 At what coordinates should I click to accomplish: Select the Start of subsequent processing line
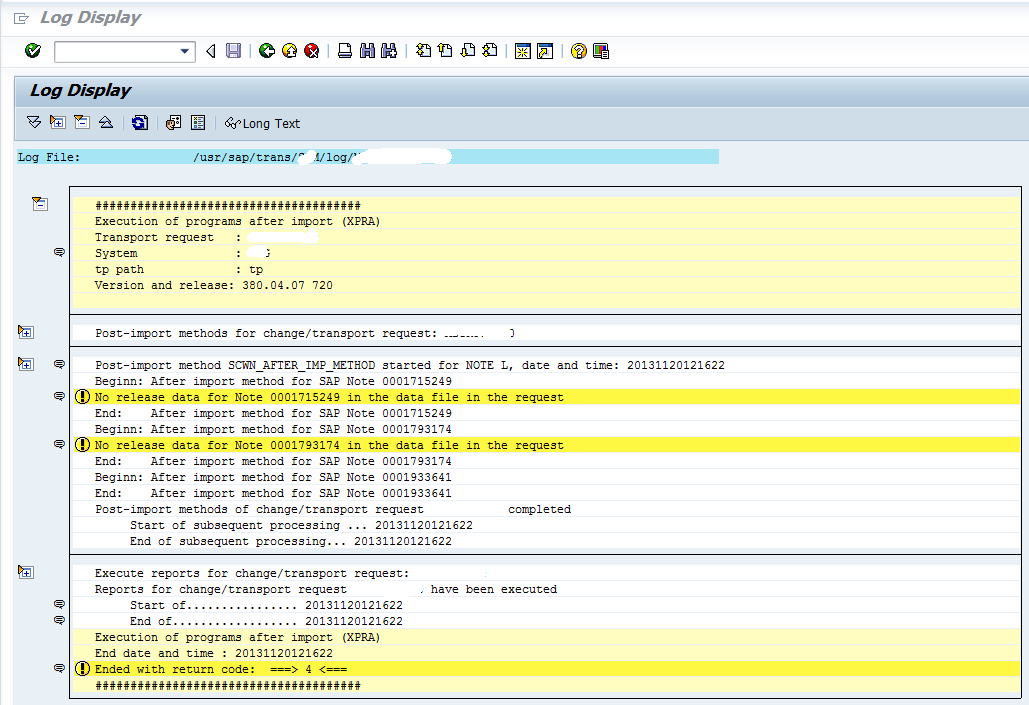click(x=546, y=525)
